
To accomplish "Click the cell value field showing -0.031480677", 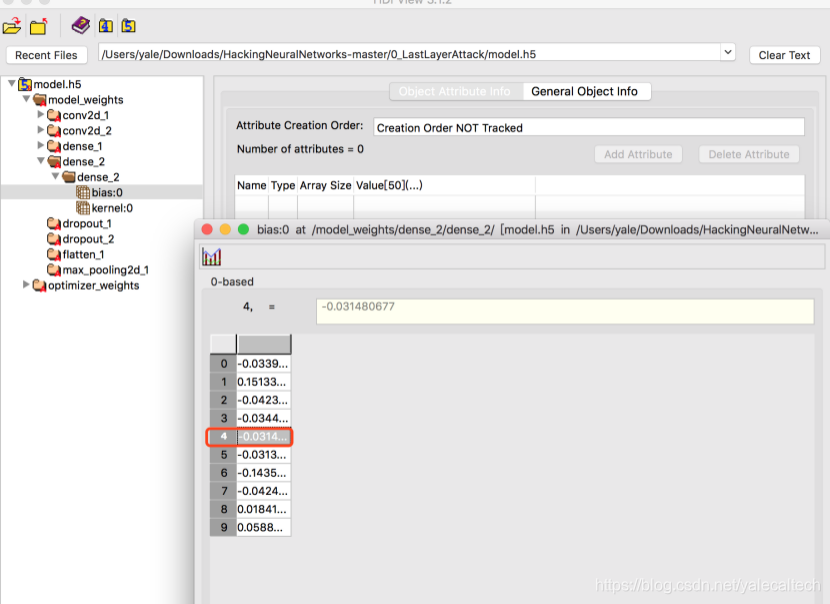I will pyautogui.click(x=565, y=311).
